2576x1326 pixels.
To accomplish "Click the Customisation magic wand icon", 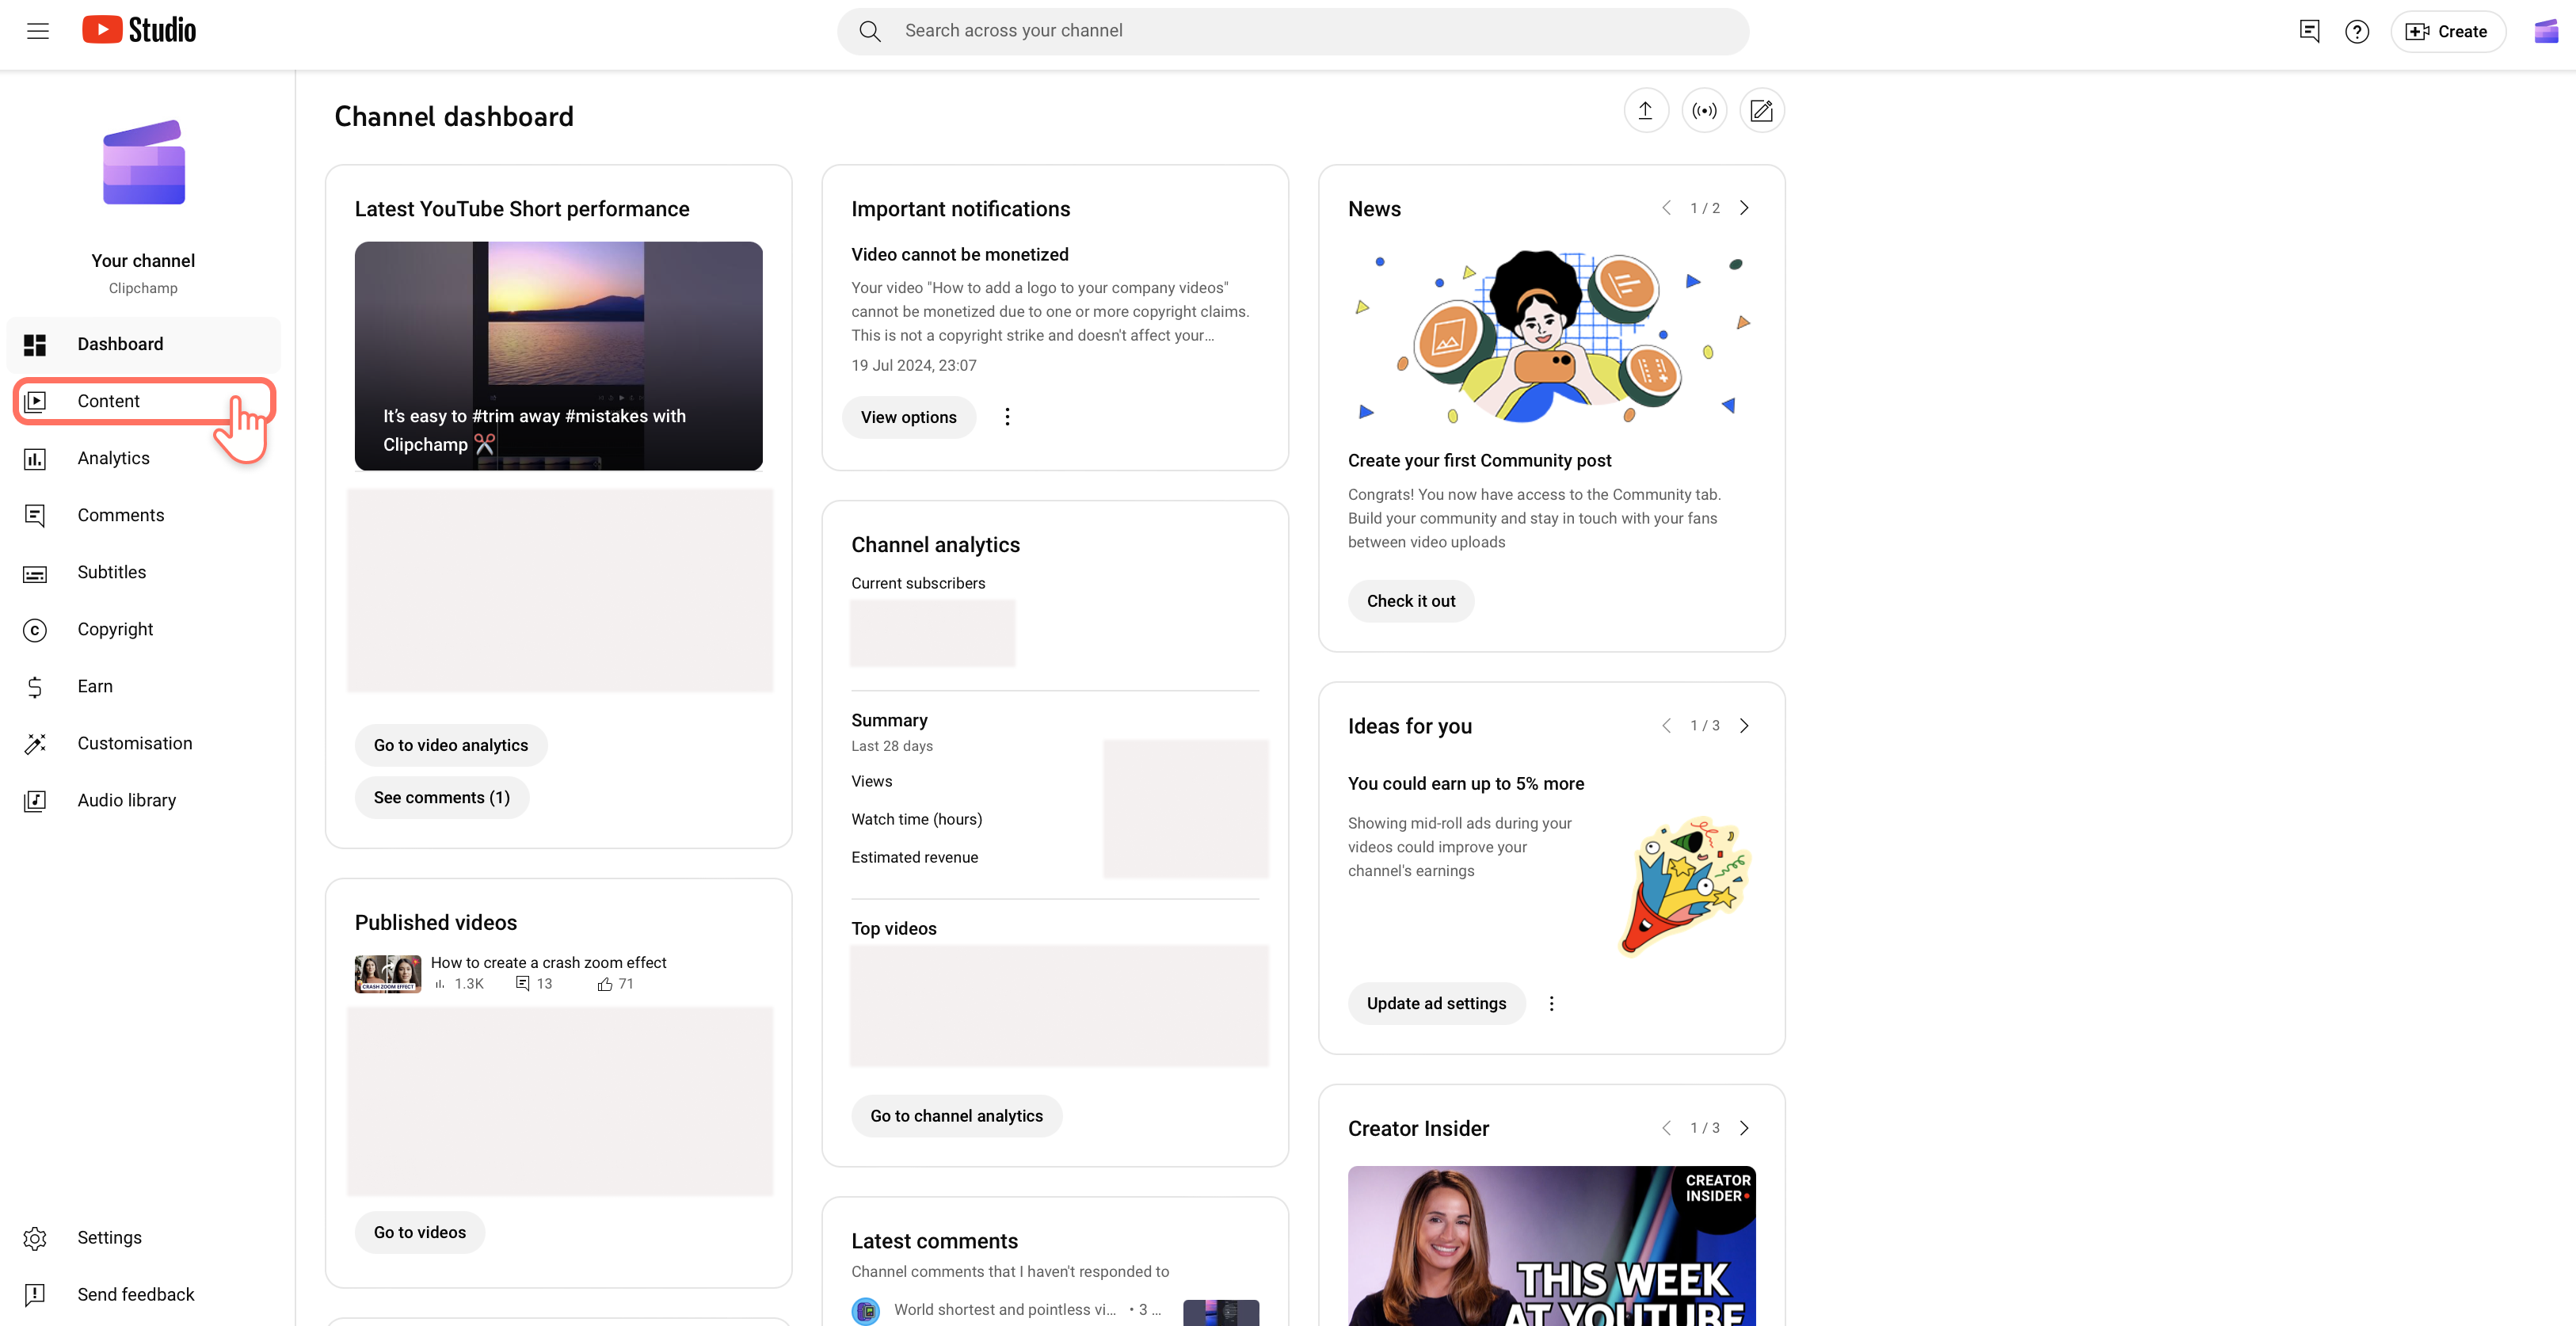I will pyautogui.click(x=35, y=744).
